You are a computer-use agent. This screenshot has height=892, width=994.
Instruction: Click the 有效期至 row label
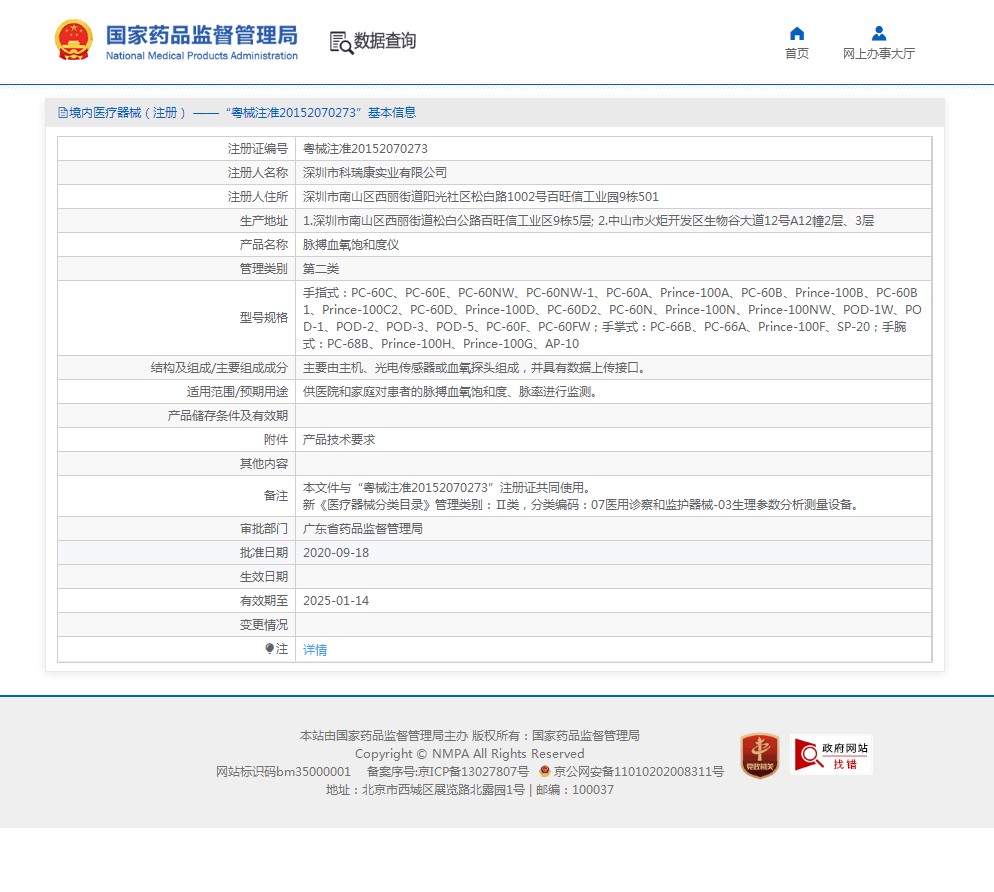click(264, 601)
